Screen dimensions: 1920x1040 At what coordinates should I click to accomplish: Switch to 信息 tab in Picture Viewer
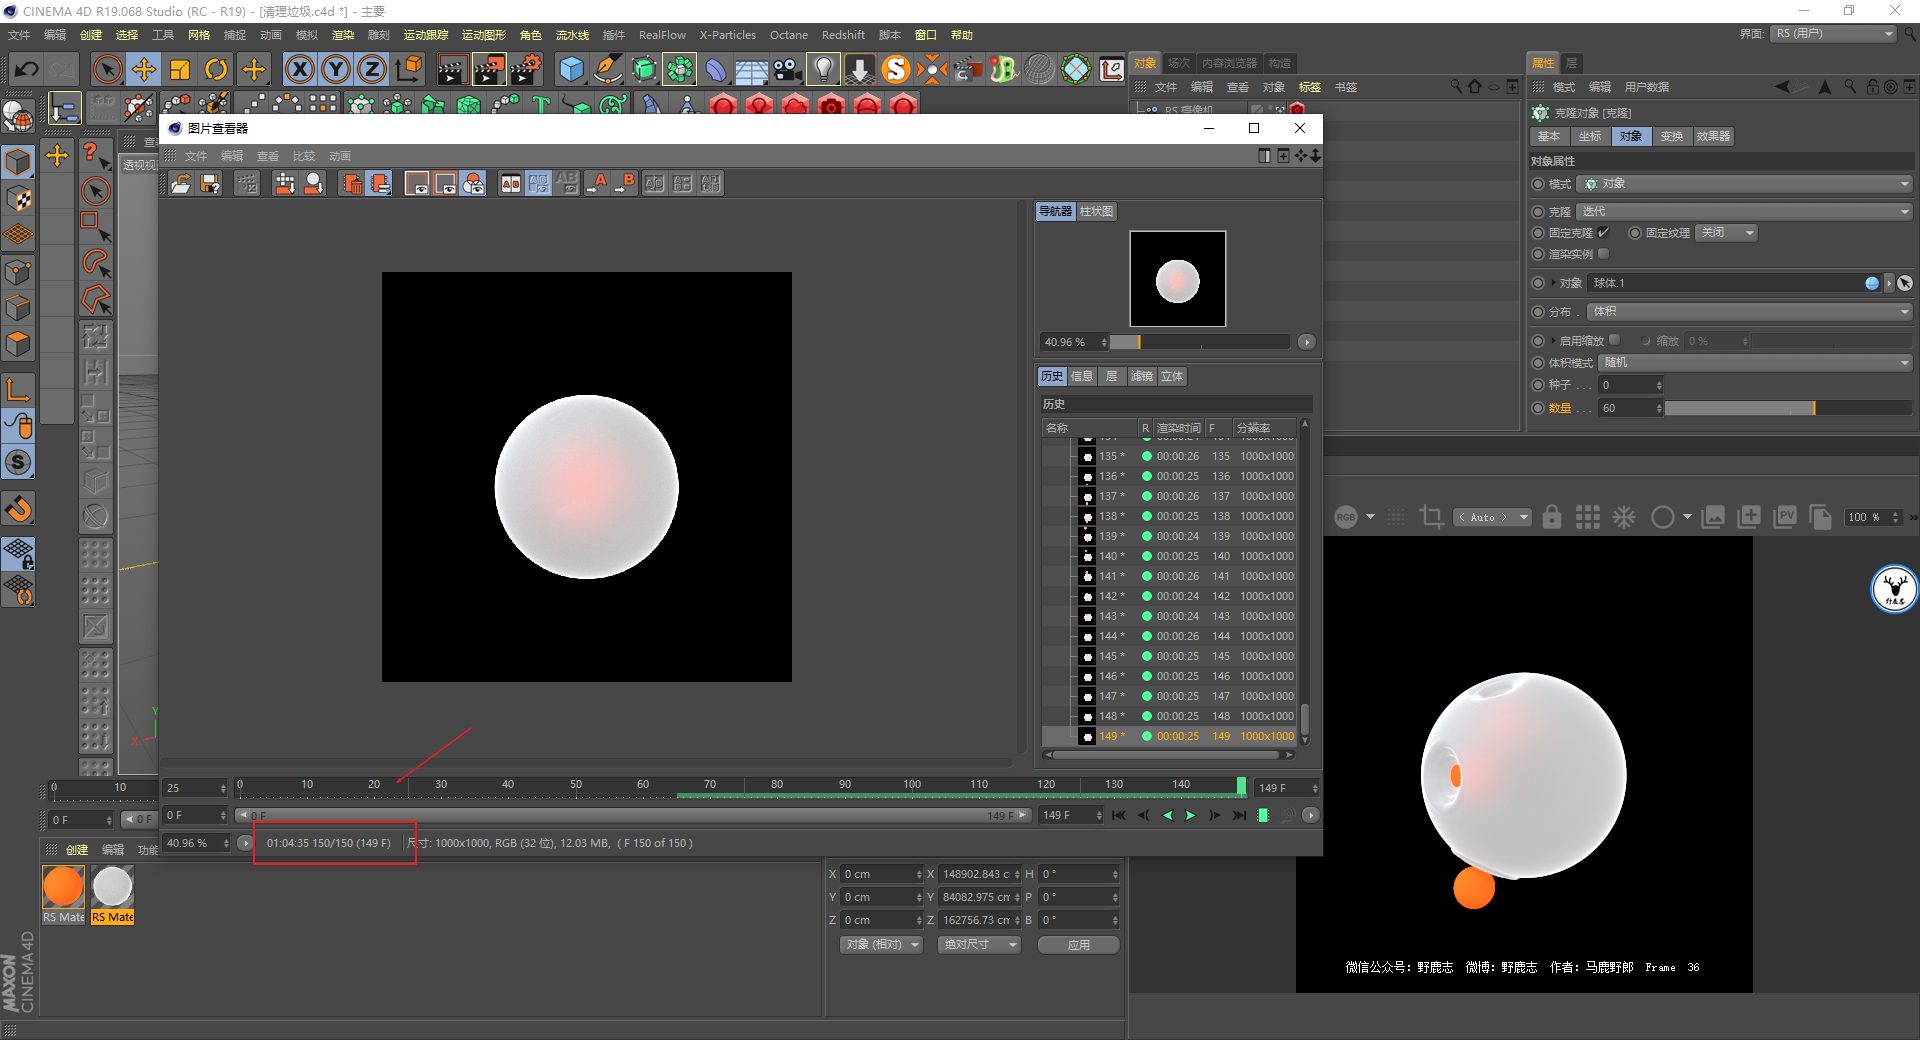pyautogui.click(x=1082, y=376)
